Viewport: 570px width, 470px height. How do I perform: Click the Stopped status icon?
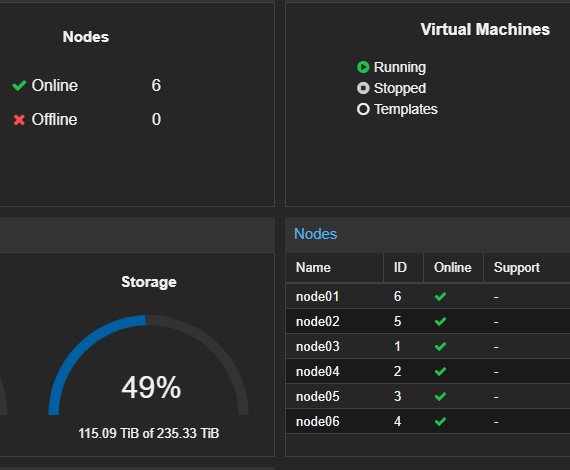[x=363, y=88]
